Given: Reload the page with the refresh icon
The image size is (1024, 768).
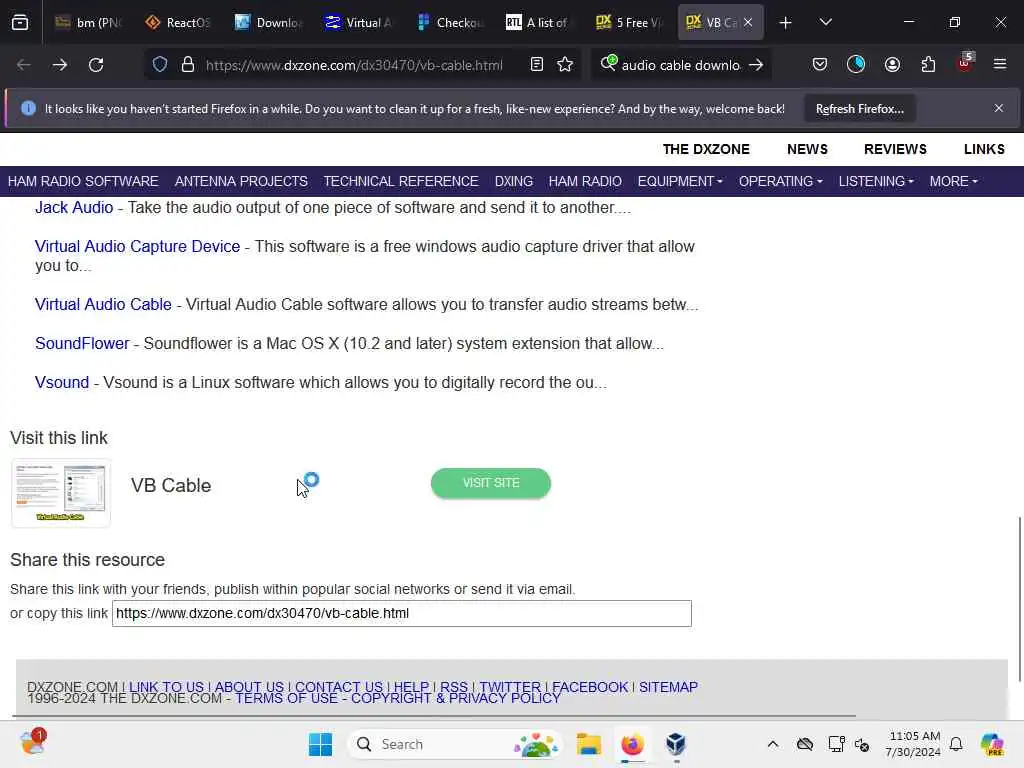Looking at the screenshot, I should pyautogui.click(x=96, y=65).
